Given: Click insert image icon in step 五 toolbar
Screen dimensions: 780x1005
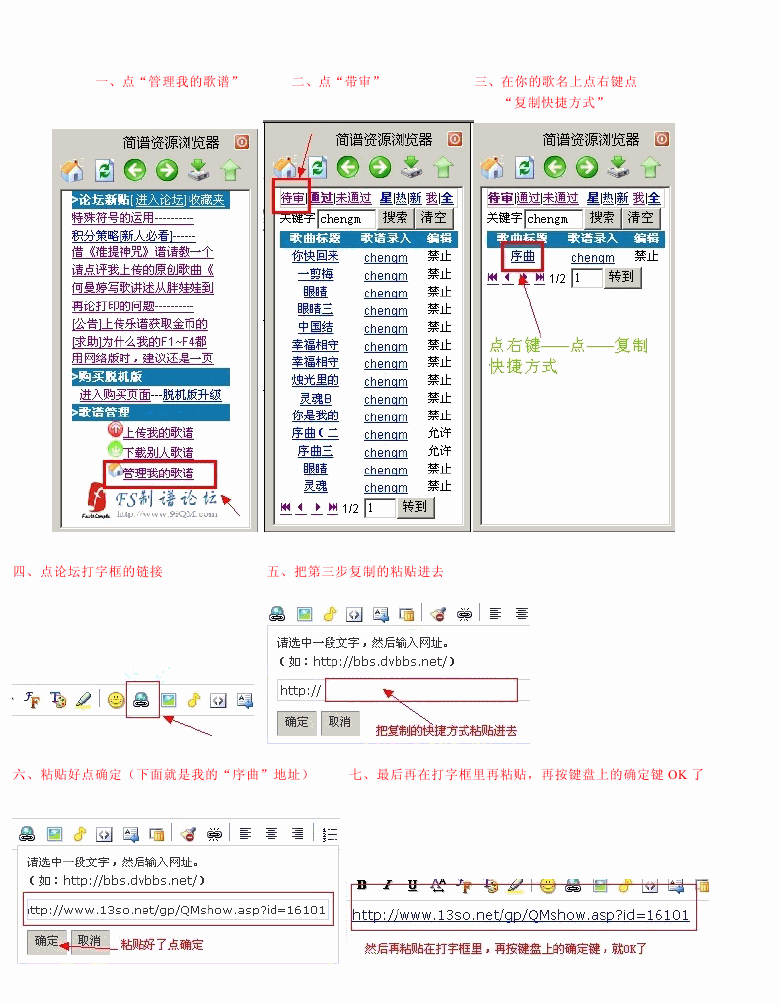Looking at the screenshot, I should point(304,614).
